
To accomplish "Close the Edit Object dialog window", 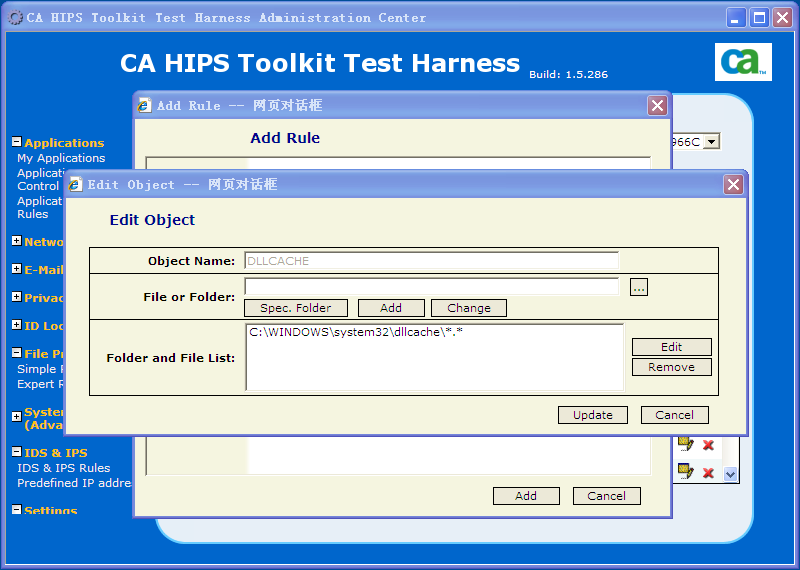I will point(733,185).
